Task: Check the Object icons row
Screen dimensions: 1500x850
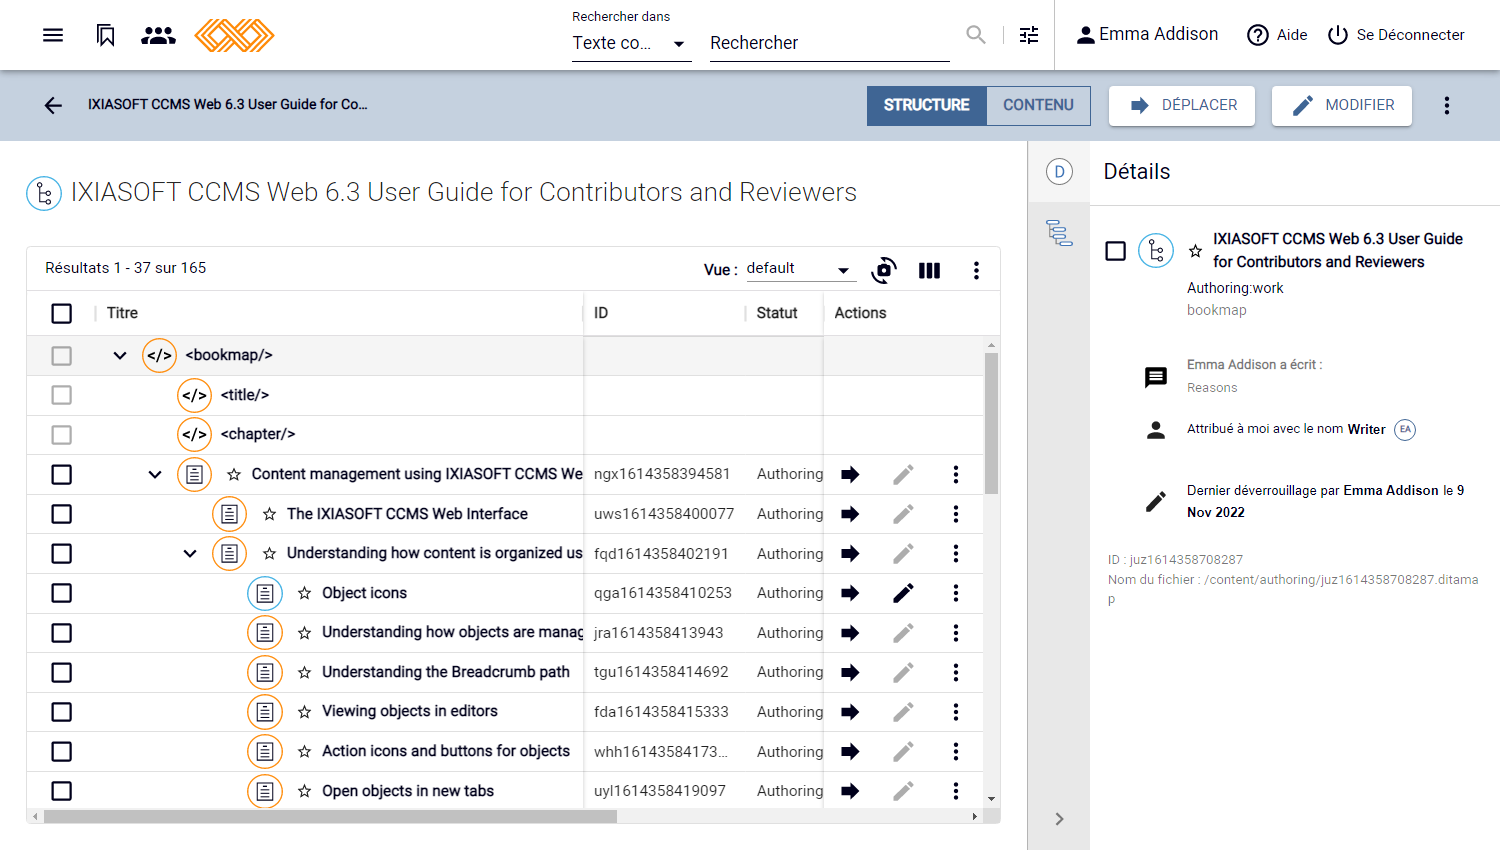Action: coord(62,593)
